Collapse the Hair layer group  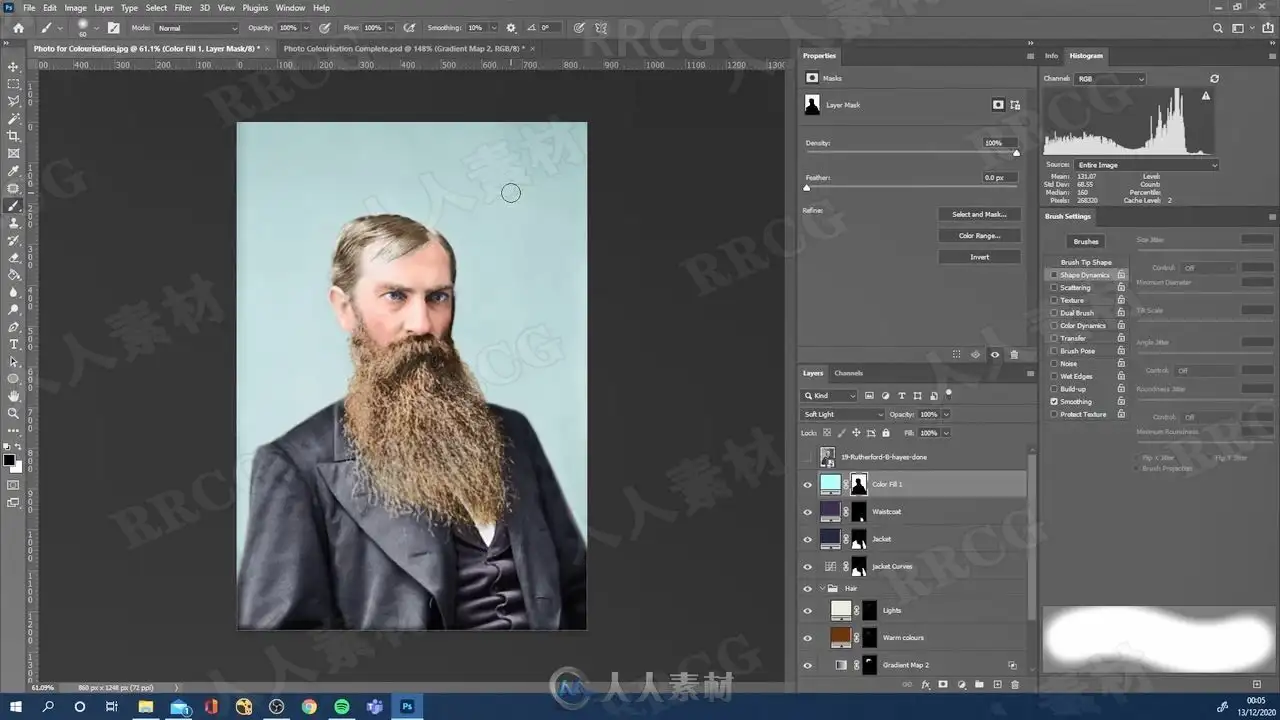click(822, 588)
